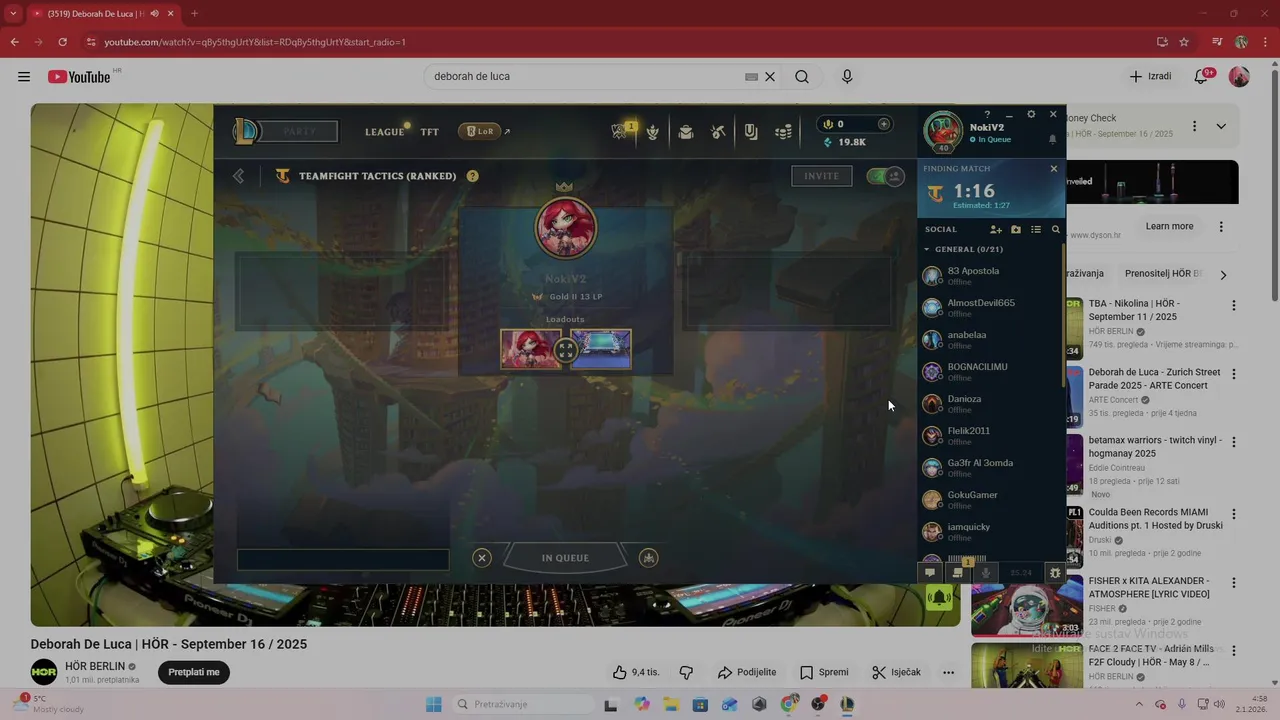Select friend Ga3fr Al 3omda
The height and width of the screenshot is (720, 1280).
click(990, 468)
